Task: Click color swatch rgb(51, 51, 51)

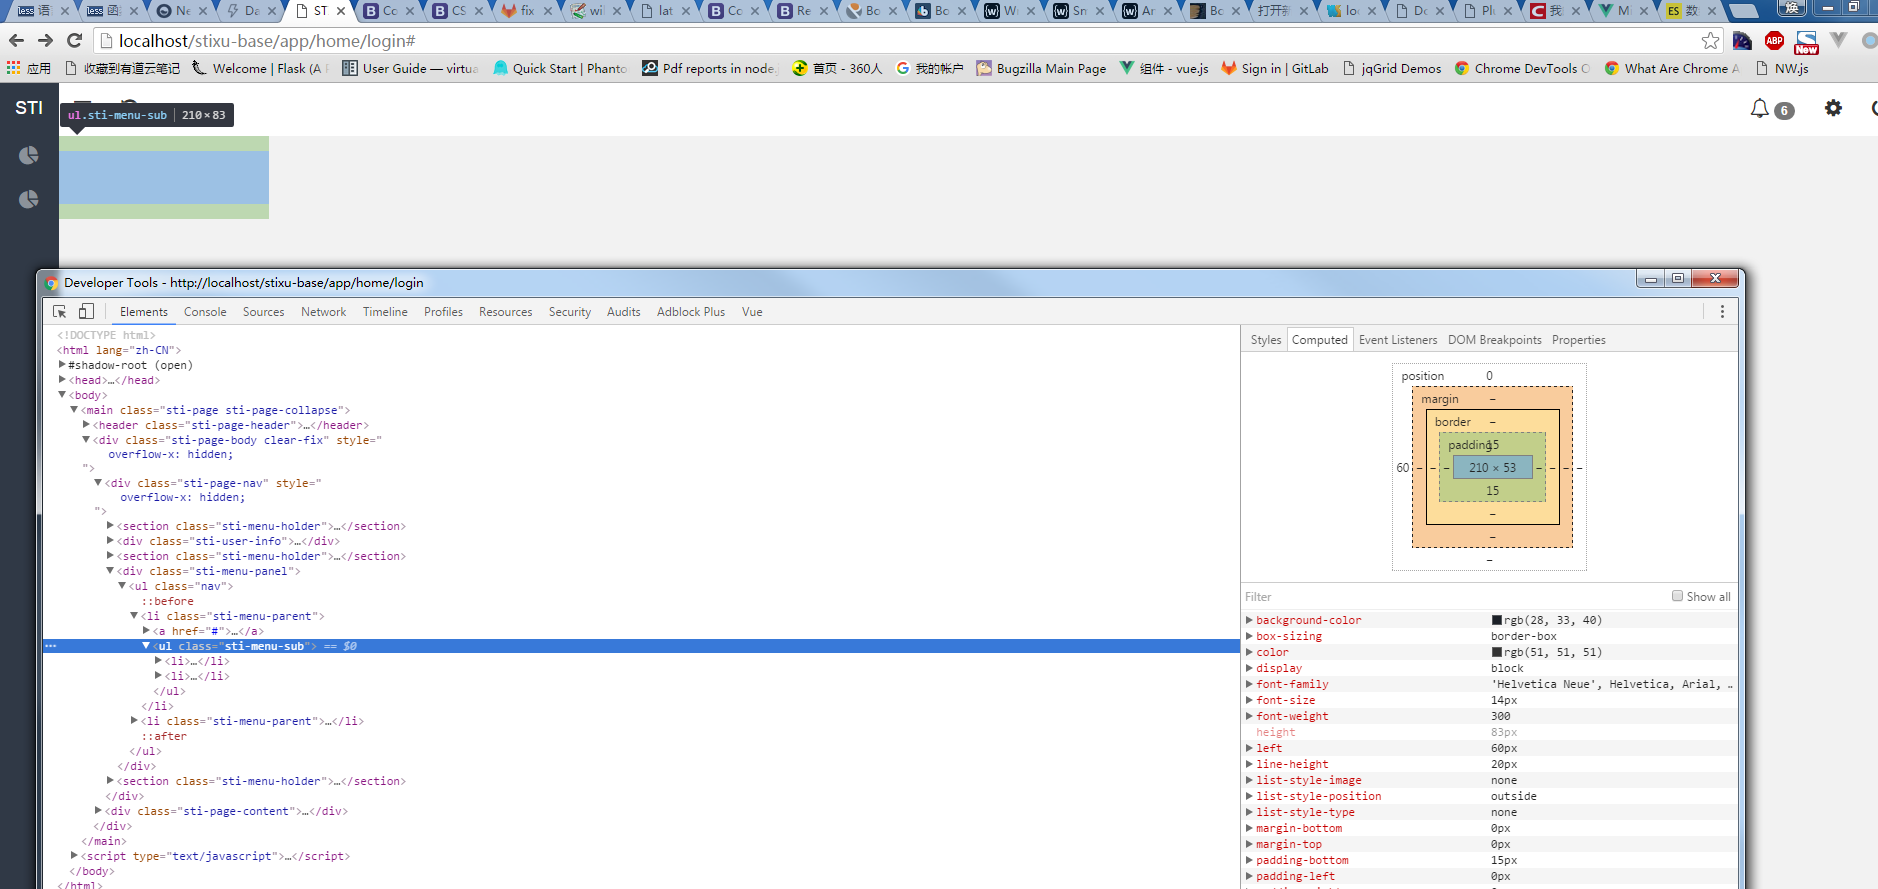Action: (x=1497, y=652)
